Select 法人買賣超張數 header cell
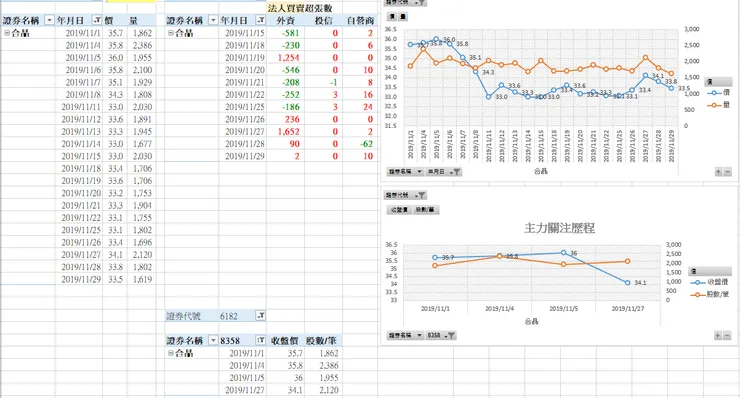The height and width of the screenshot is (398, 740). pos(300,8)
